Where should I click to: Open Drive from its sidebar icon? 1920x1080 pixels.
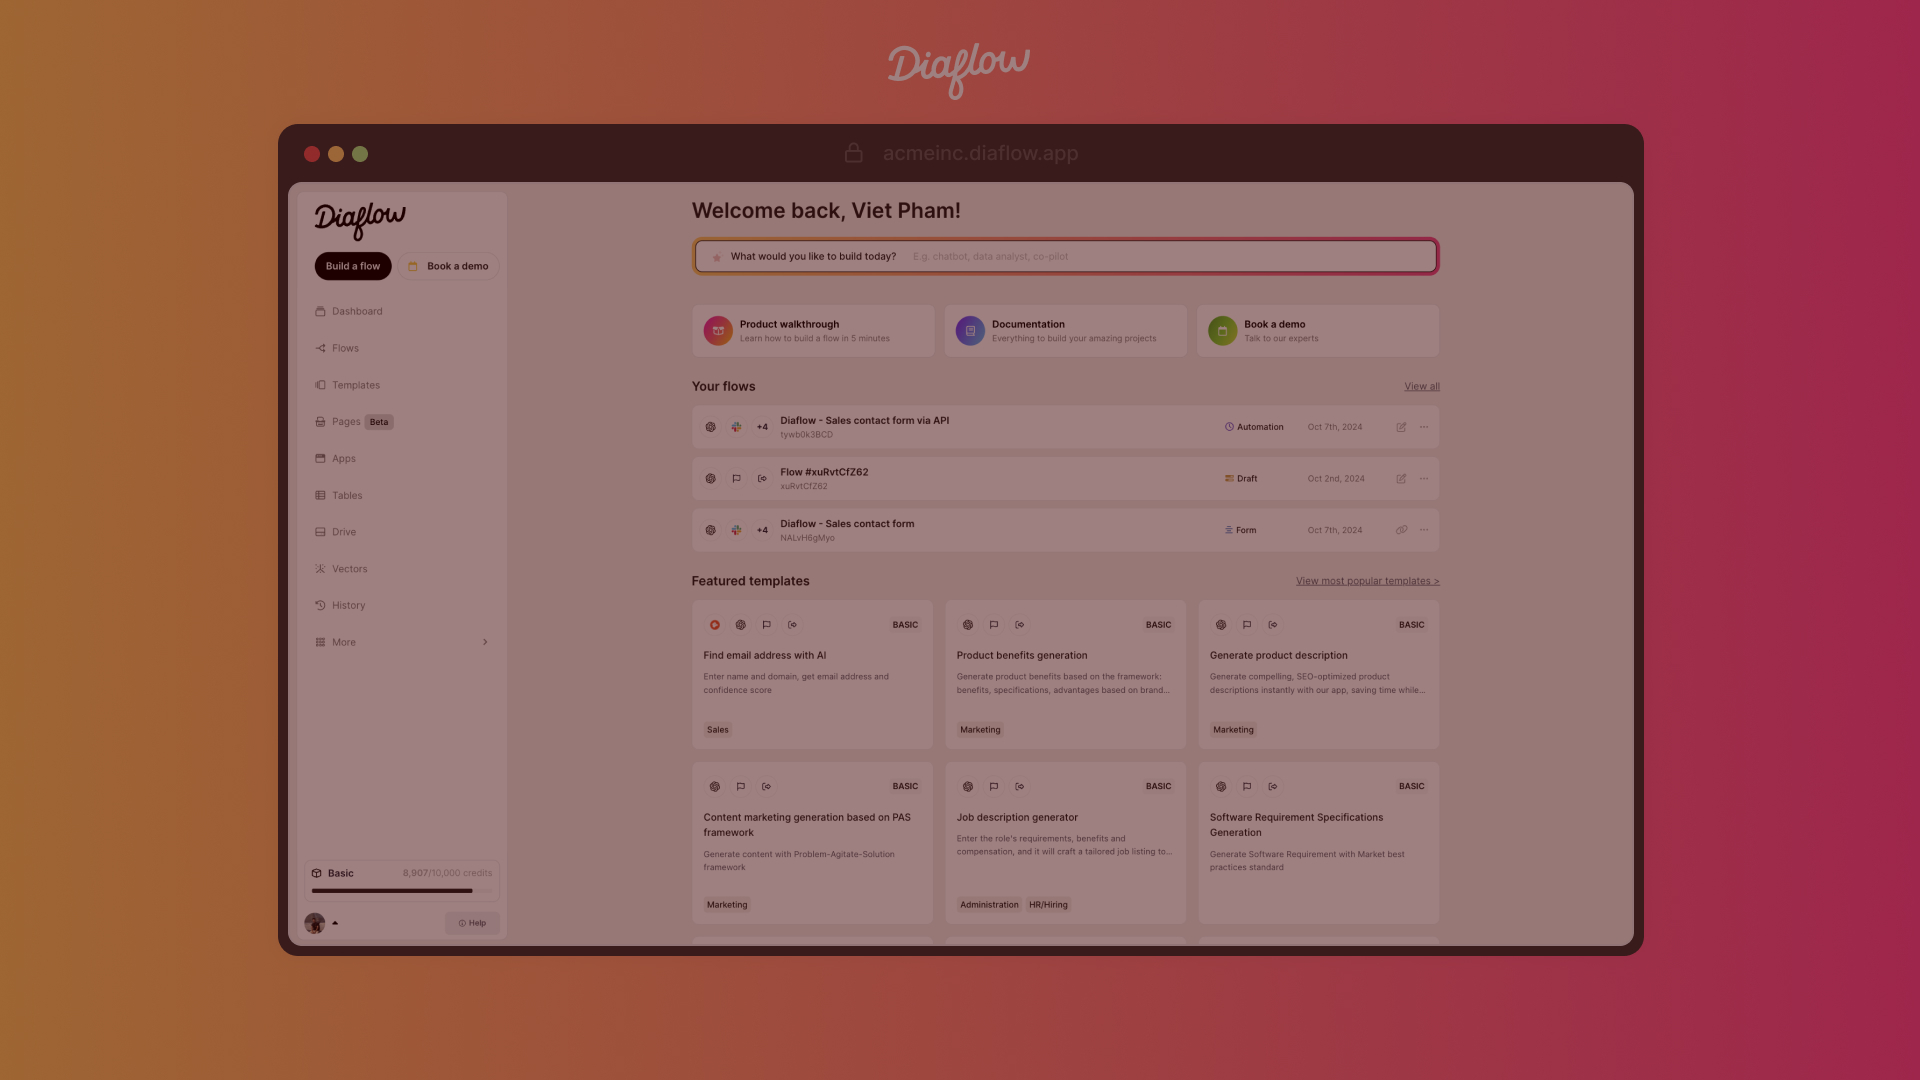coord(320,531)
